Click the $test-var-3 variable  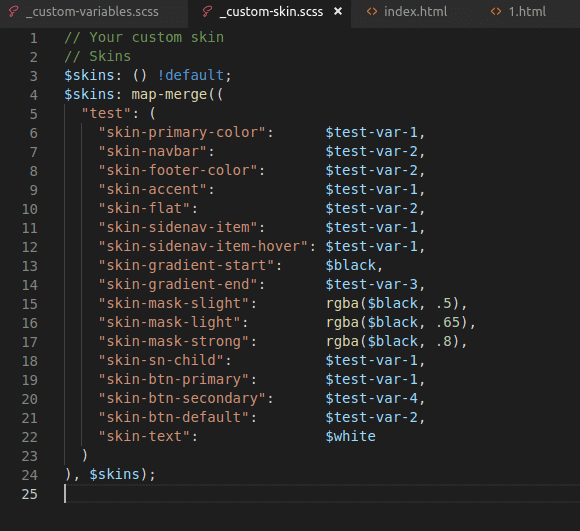(371, 284)
